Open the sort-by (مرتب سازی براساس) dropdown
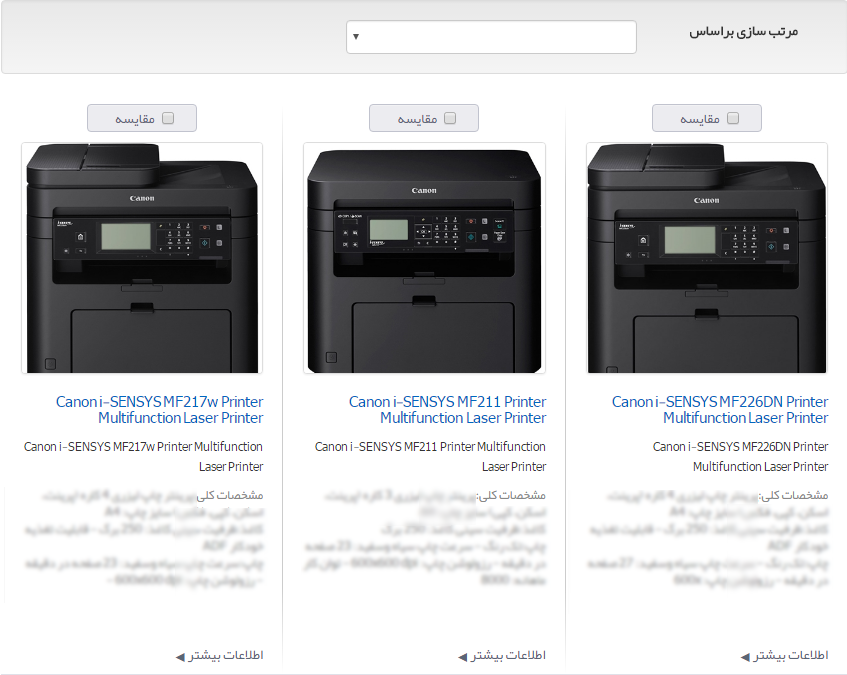 click(x=491, y=37)
